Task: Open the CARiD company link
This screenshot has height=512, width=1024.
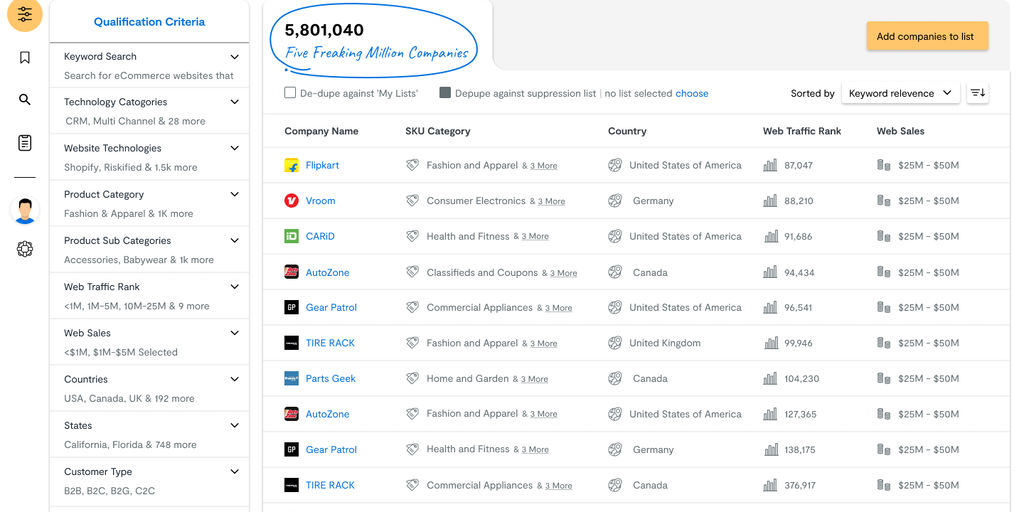Action: 320,236
